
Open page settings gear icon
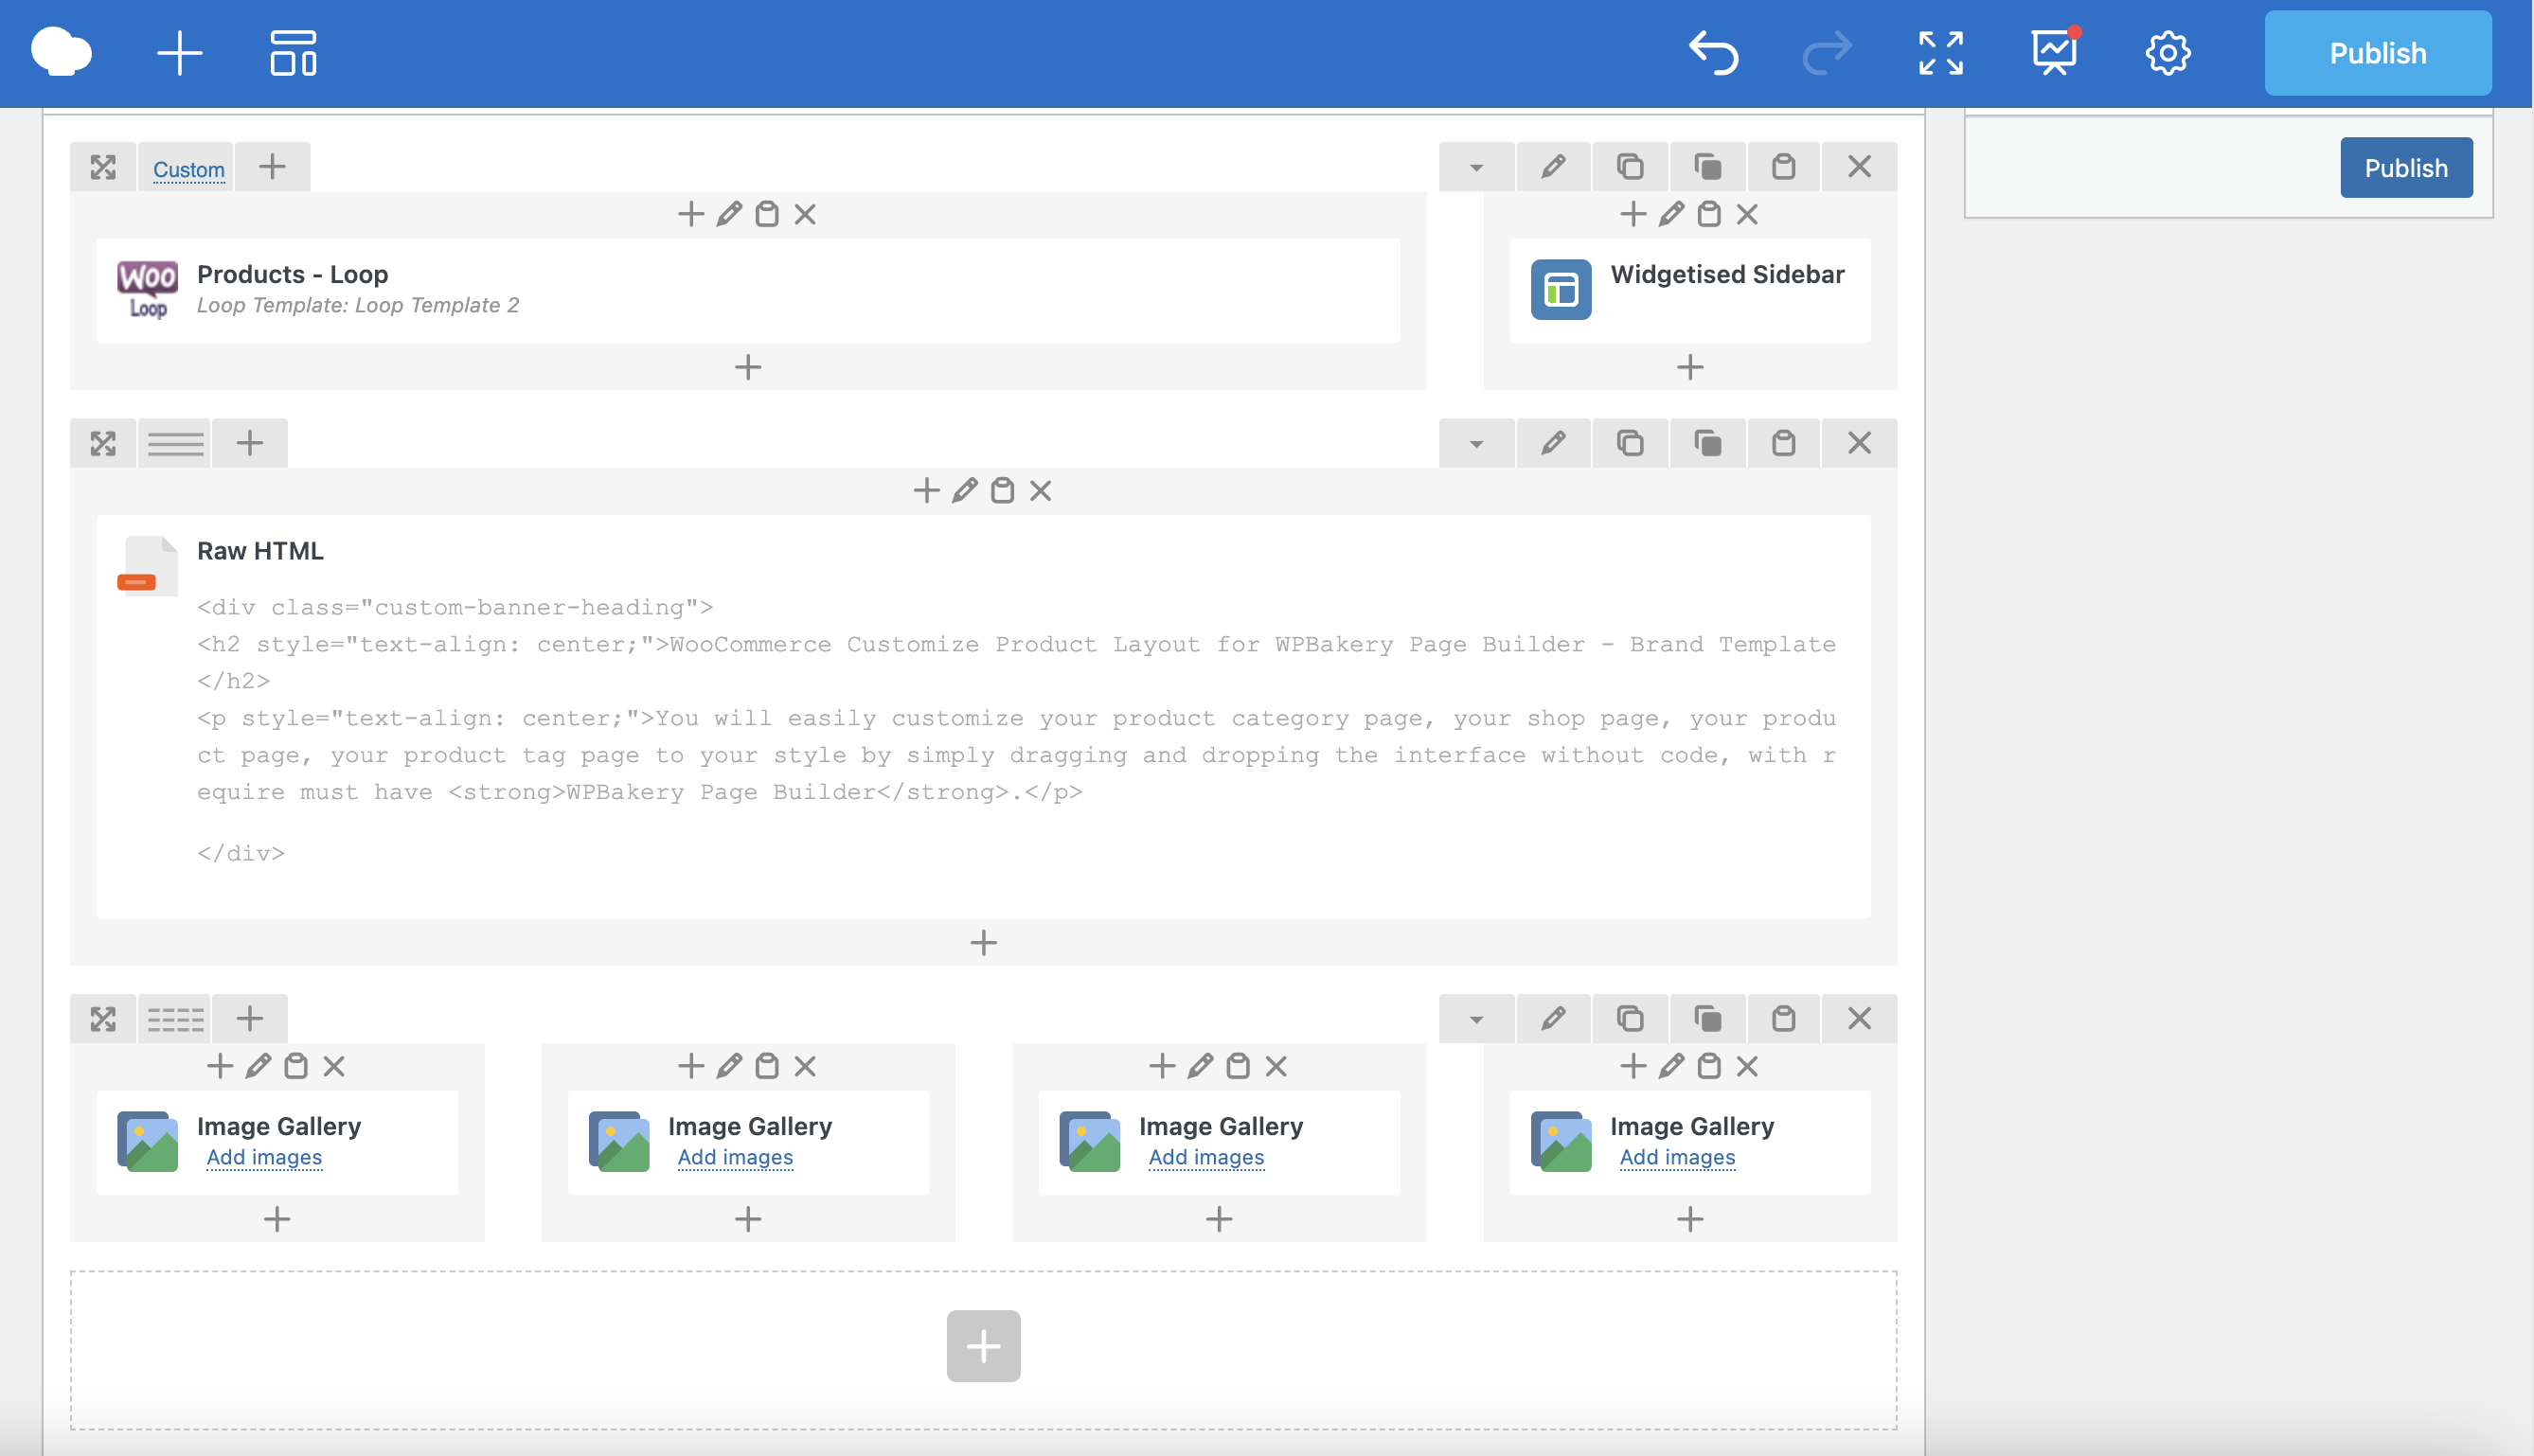pos(2167,53)
